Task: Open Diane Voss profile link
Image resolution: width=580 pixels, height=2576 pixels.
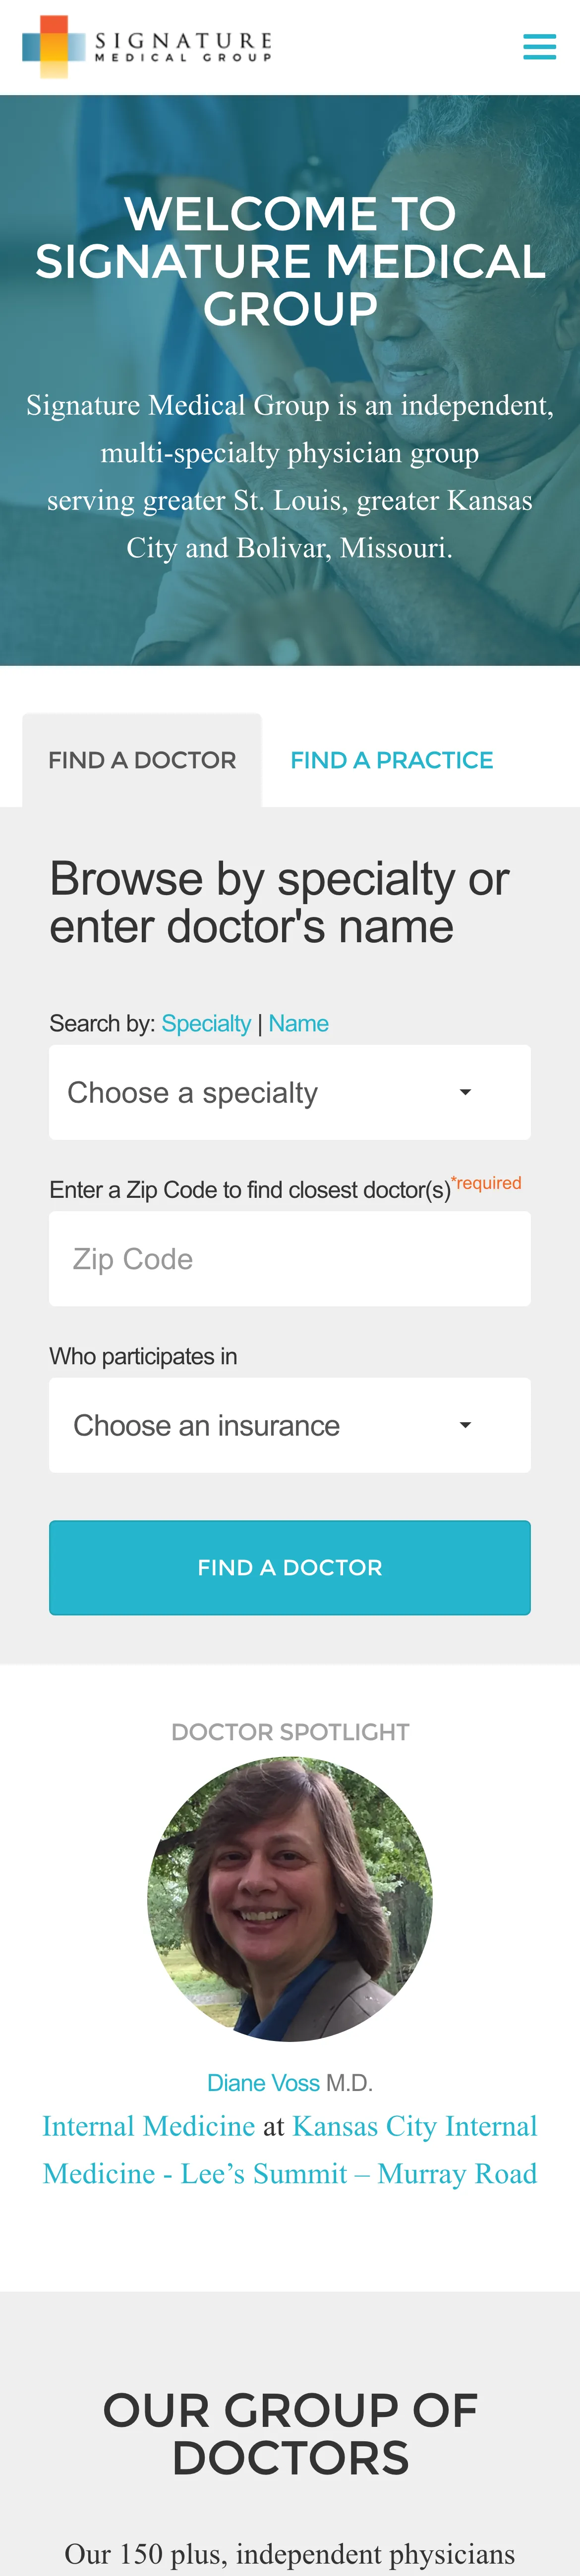Action: coord(263,2082)
